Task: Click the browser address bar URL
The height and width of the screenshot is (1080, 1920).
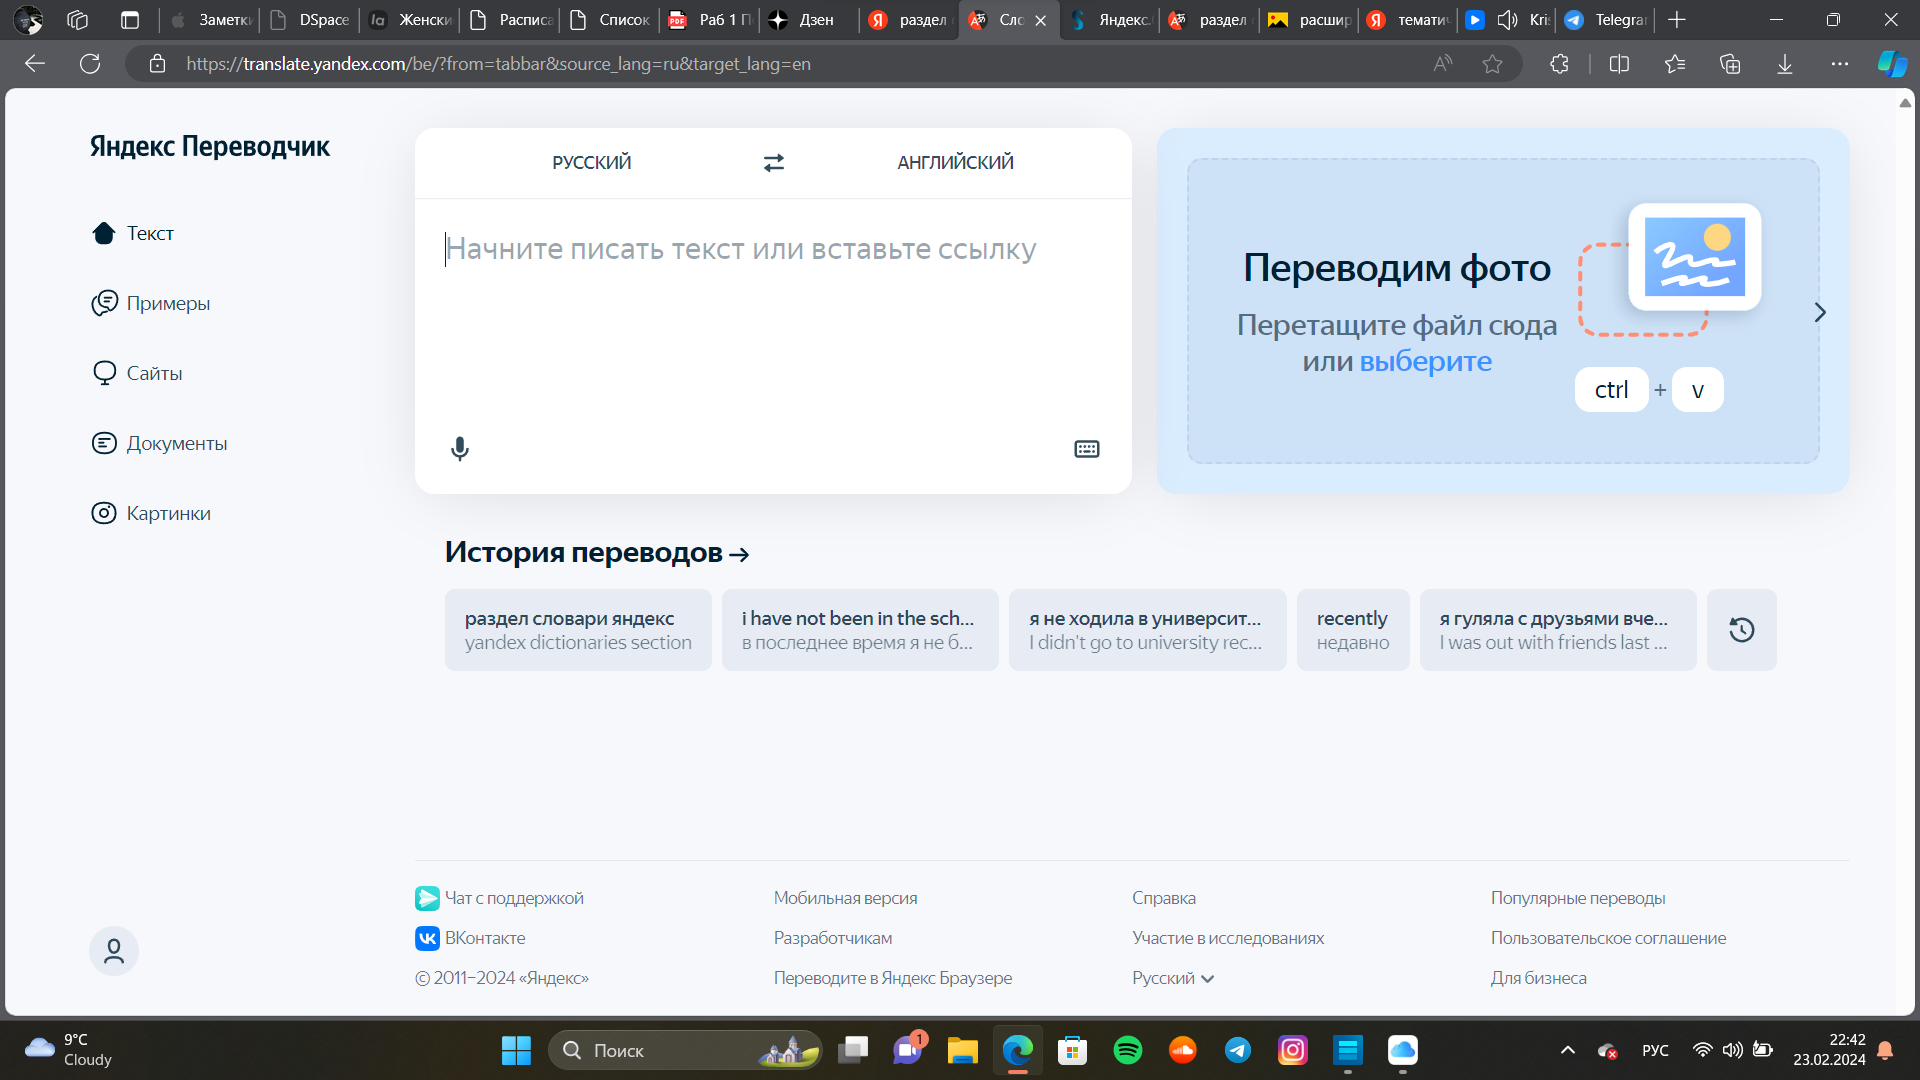Action: (x=498, y=64)
